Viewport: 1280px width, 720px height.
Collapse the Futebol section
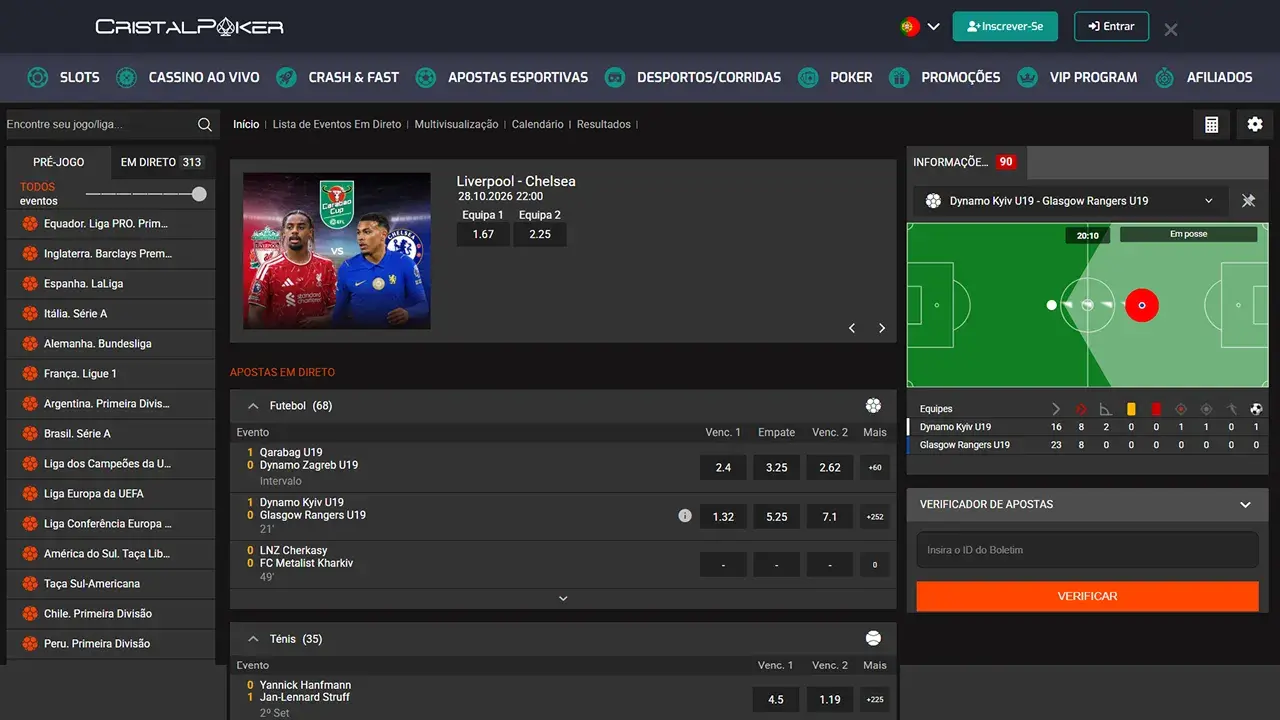[251, 406]
